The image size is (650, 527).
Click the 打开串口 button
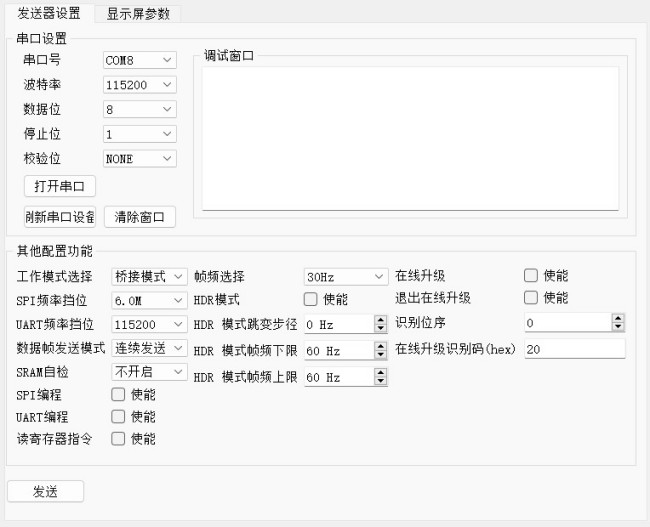(x=59, y=187)
